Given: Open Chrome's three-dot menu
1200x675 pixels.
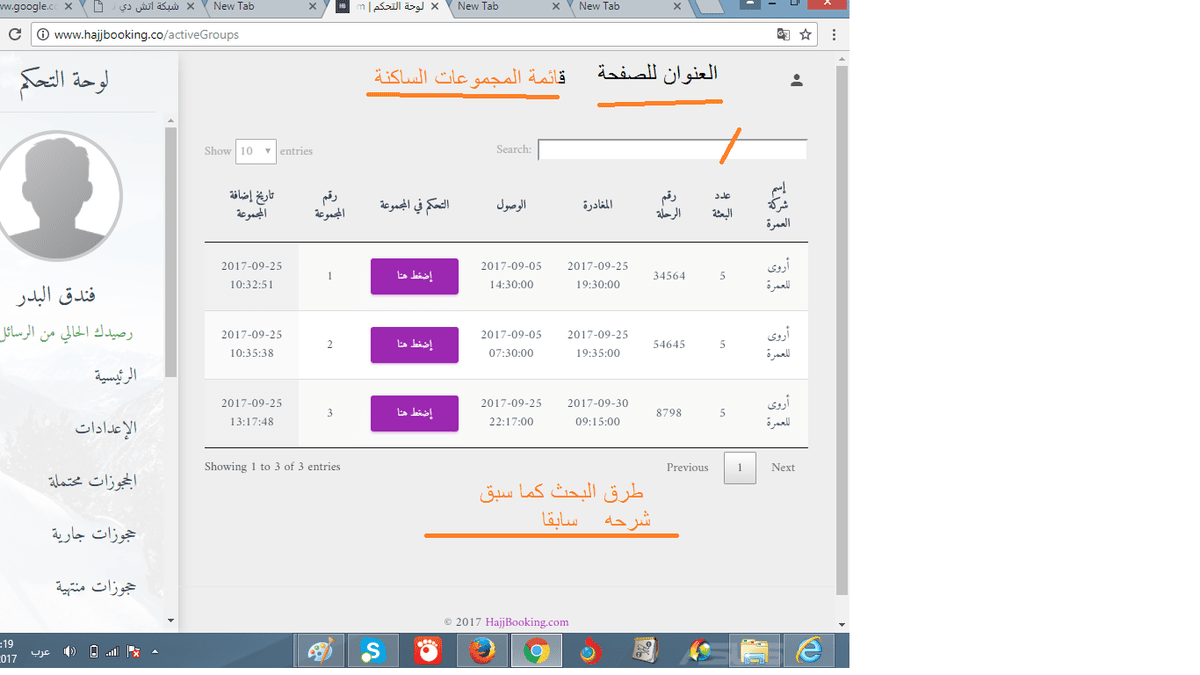Looking at the screenshot, I should (x=833, y=33).
